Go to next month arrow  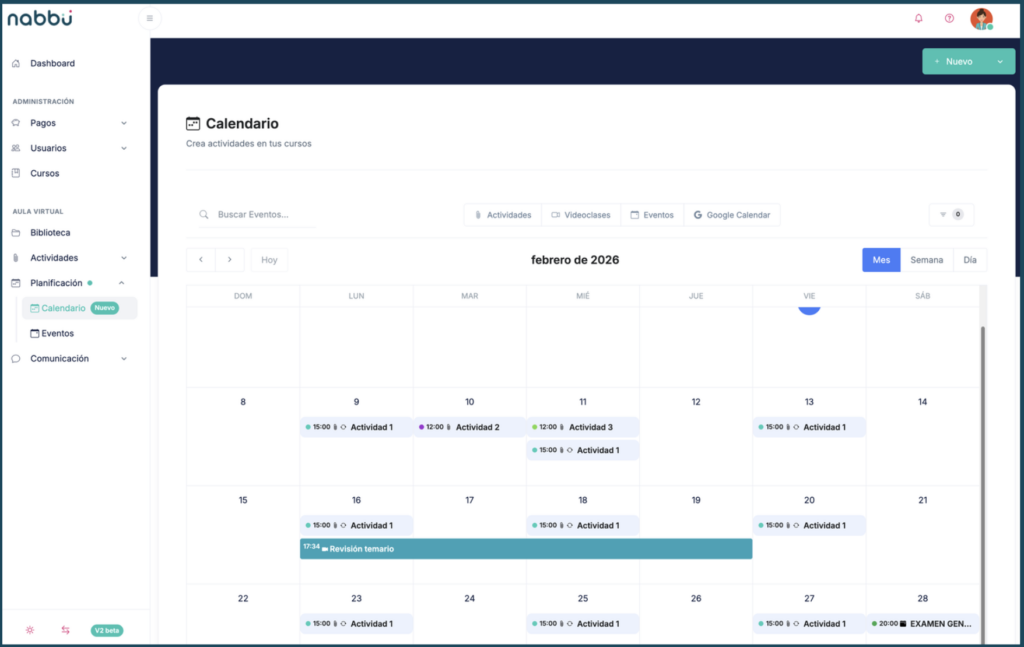(x=230, y=260)
